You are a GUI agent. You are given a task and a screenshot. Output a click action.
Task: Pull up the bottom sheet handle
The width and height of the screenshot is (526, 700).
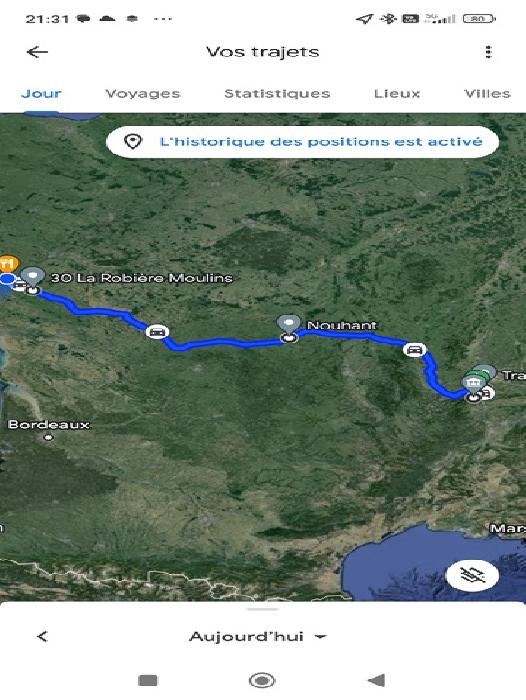[263, 609]
